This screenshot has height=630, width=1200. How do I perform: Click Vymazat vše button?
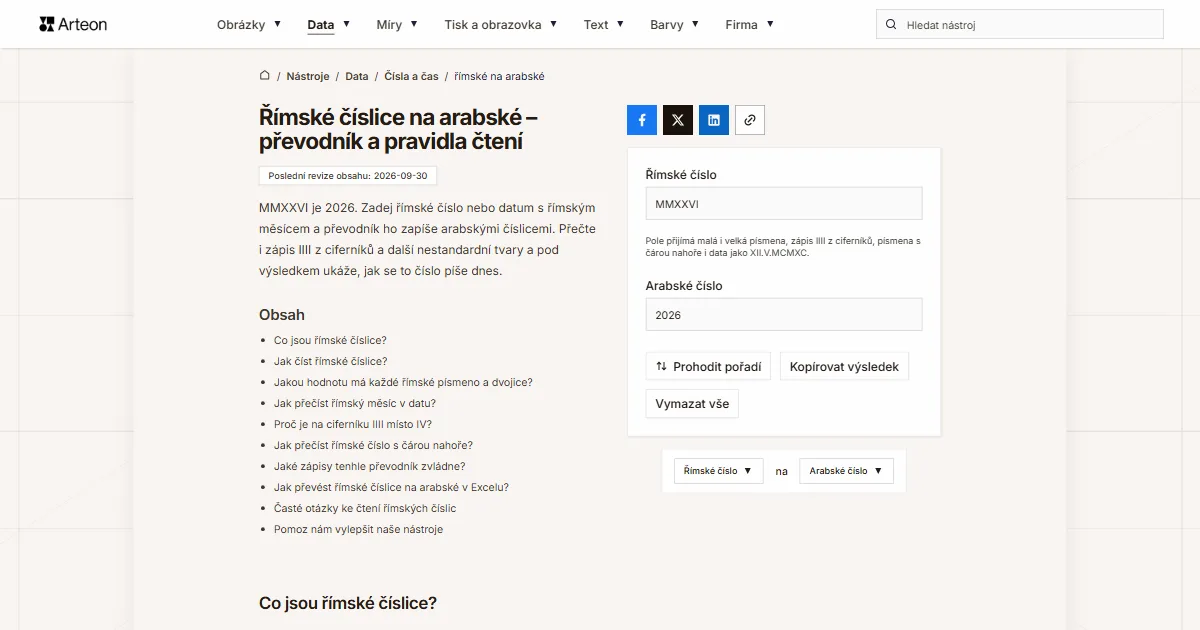tap(692, 404)
